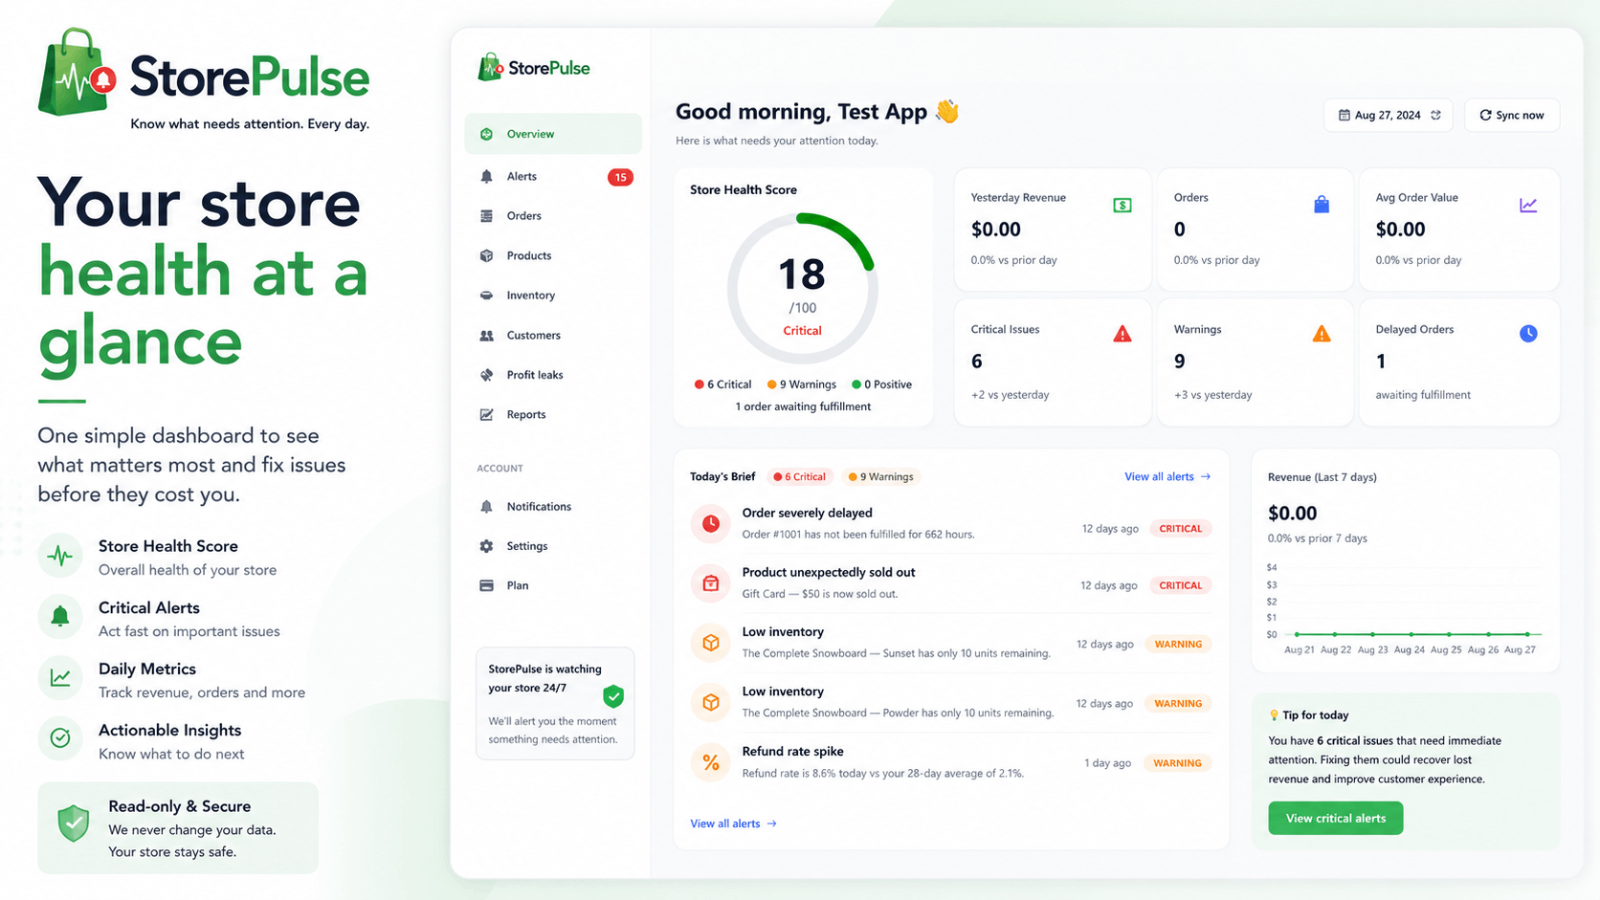Click View all alerts link at top of brief
The image size is (1600, 900).
(1167, 477)
